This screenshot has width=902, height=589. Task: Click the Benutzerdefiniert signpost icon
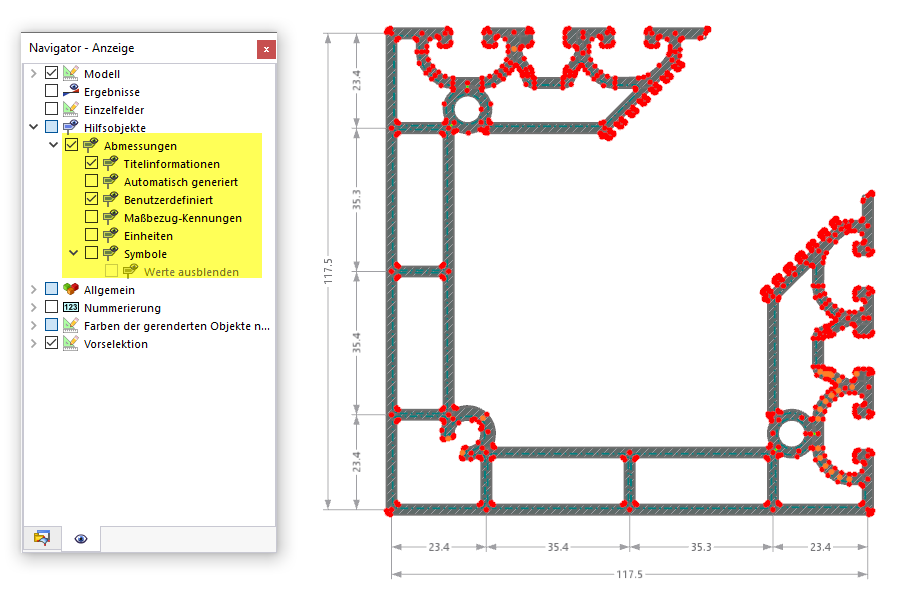[x=110, y=199]
